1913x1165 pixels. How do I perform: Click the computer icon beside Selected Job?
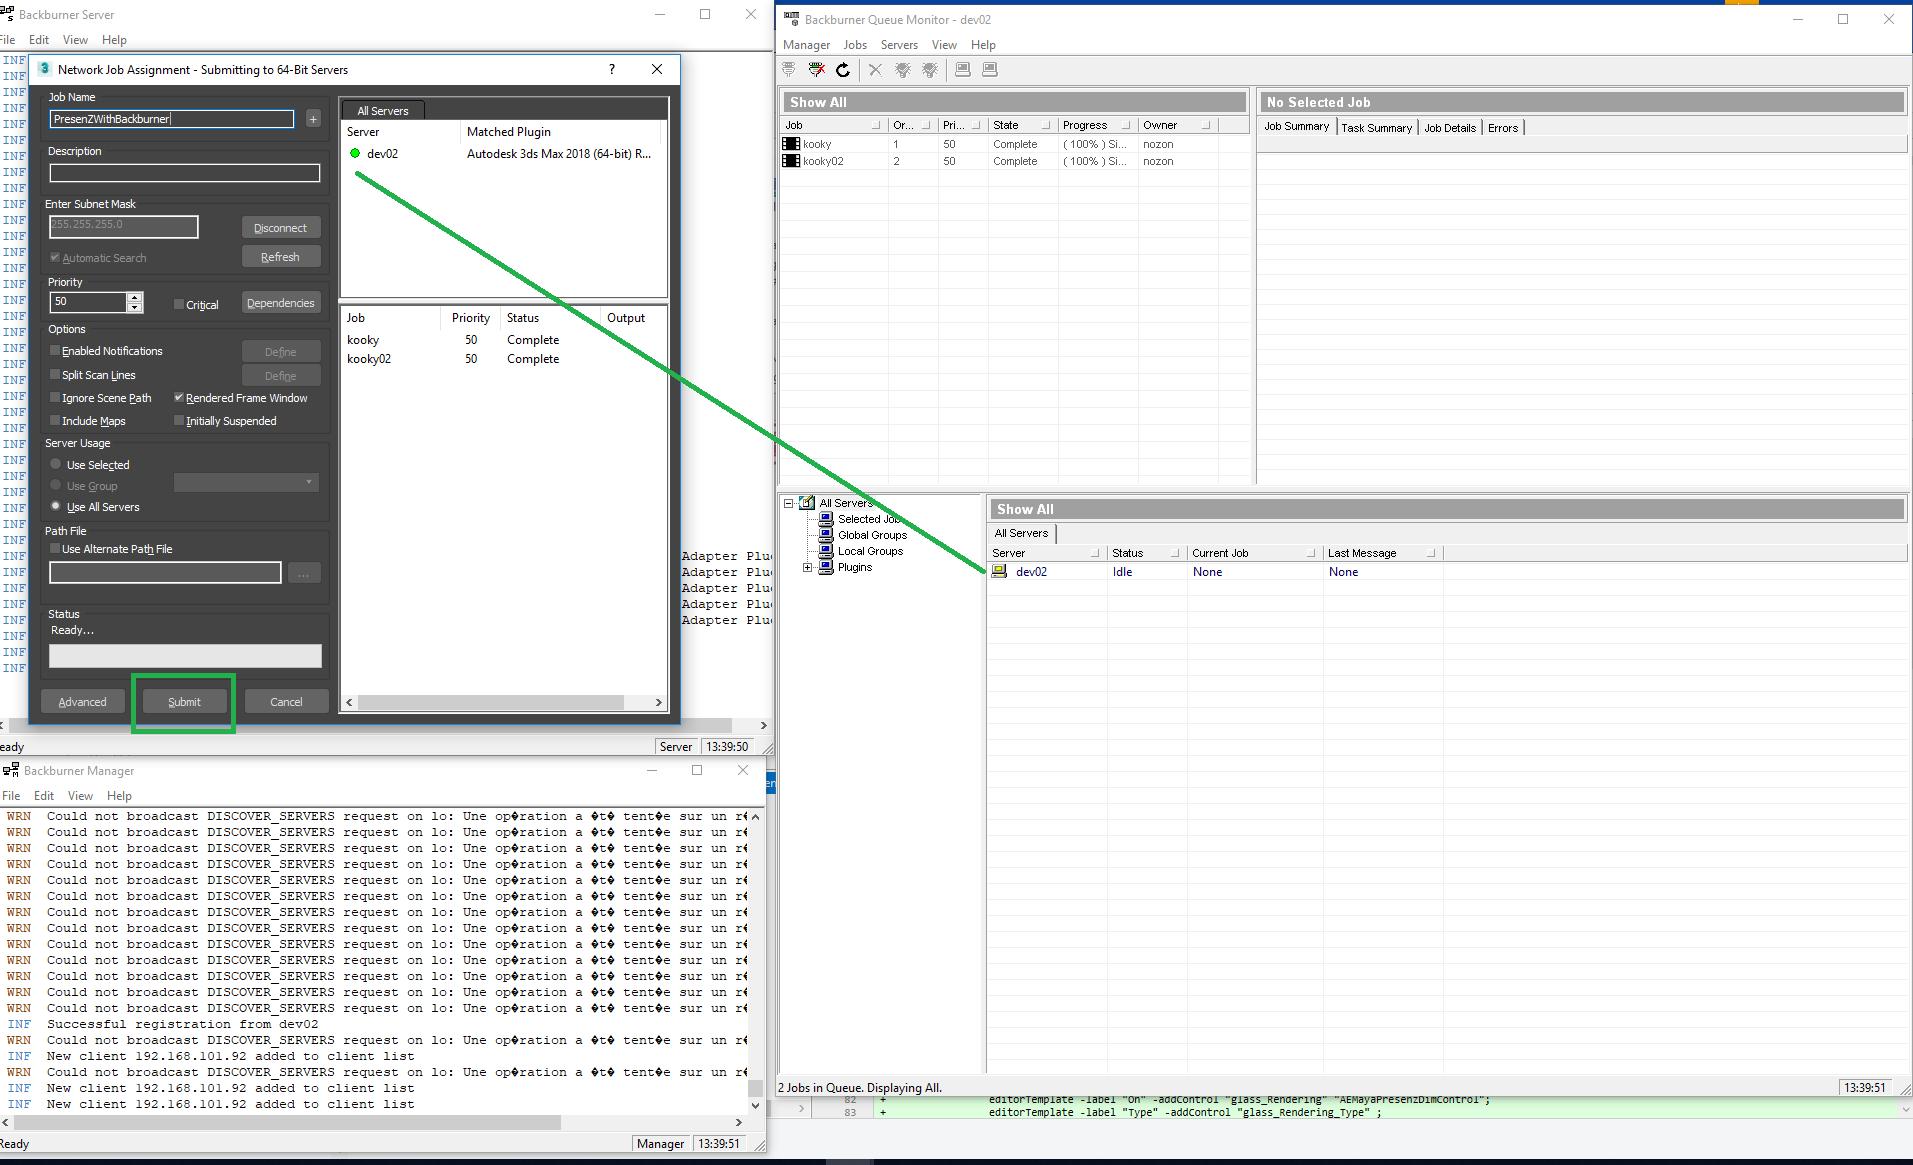[x=826, y=519]
